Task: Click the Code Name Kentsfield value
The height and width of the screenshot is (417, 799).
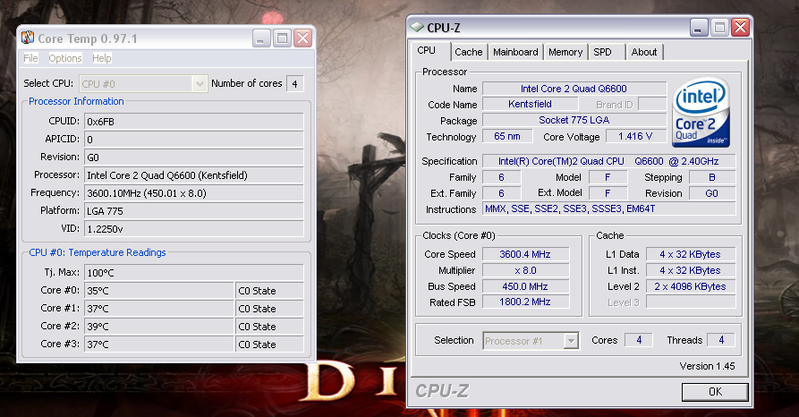Action: tap(530, 104)
